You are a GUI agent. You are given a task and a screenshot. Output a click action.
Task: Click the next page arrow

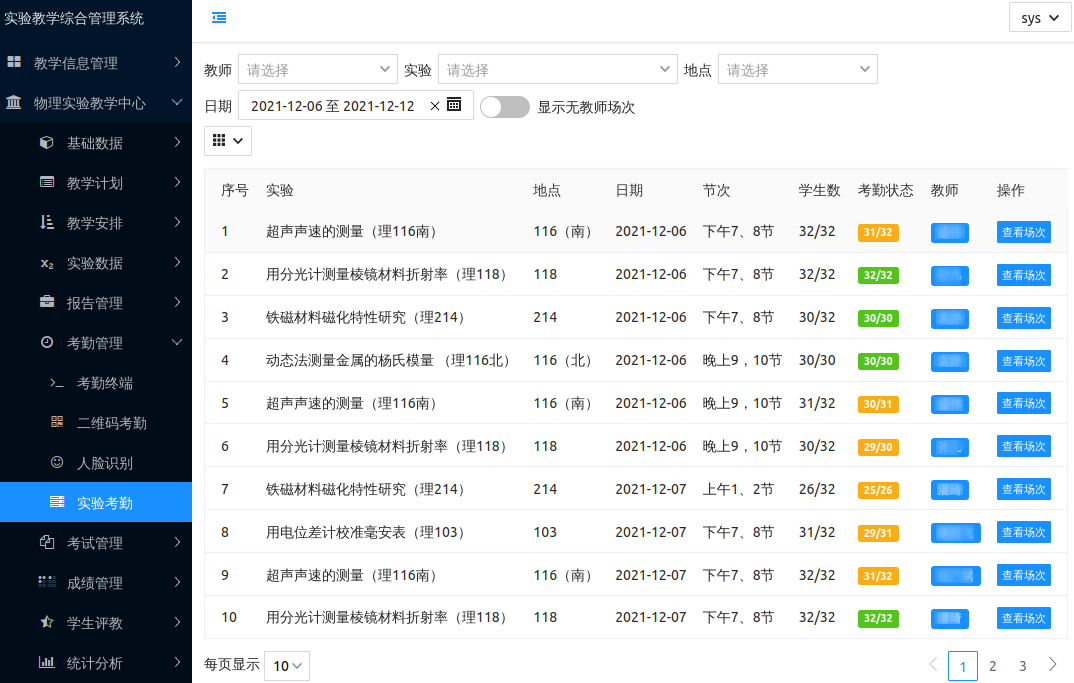1052,665
